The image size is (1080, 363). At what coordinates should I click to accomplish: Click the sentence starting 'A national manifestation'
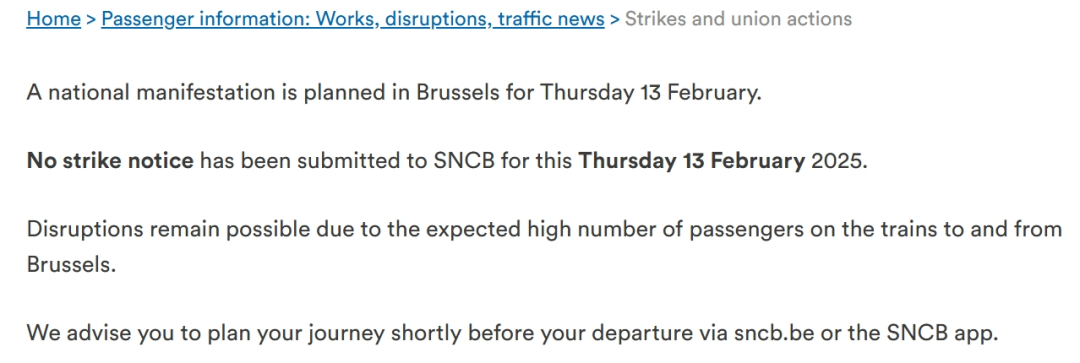pos(394,92)
